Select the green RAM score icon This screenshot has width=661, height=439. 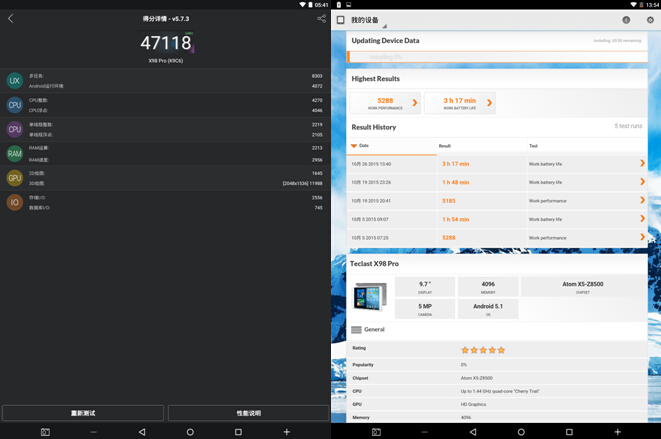pyautogui.click(x=15, y=154)
